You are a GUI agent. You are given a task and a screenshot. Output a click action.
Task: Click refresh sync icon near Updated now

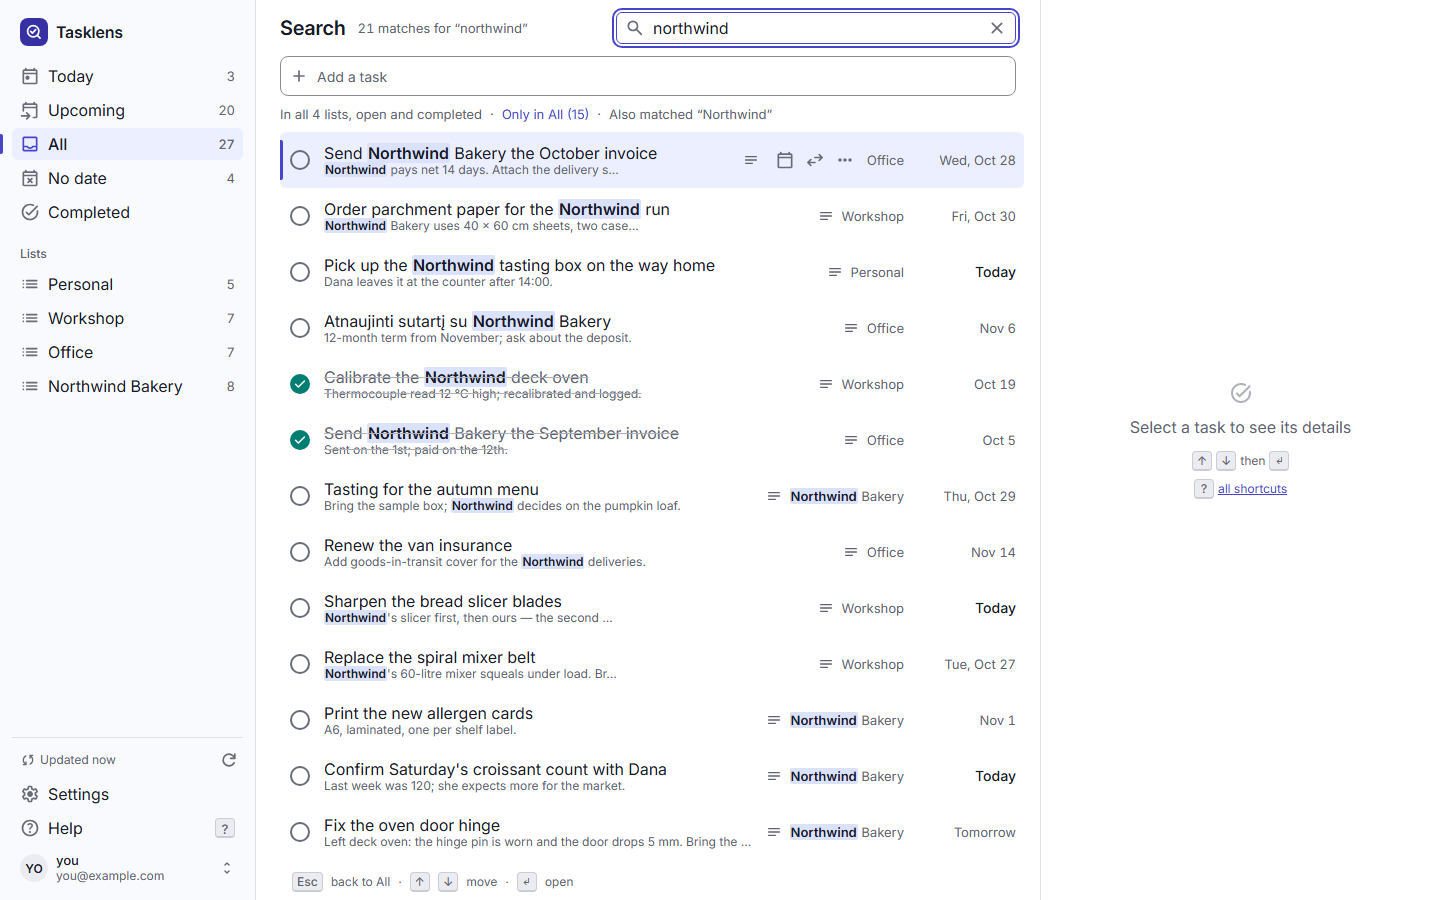coord(229,760)
